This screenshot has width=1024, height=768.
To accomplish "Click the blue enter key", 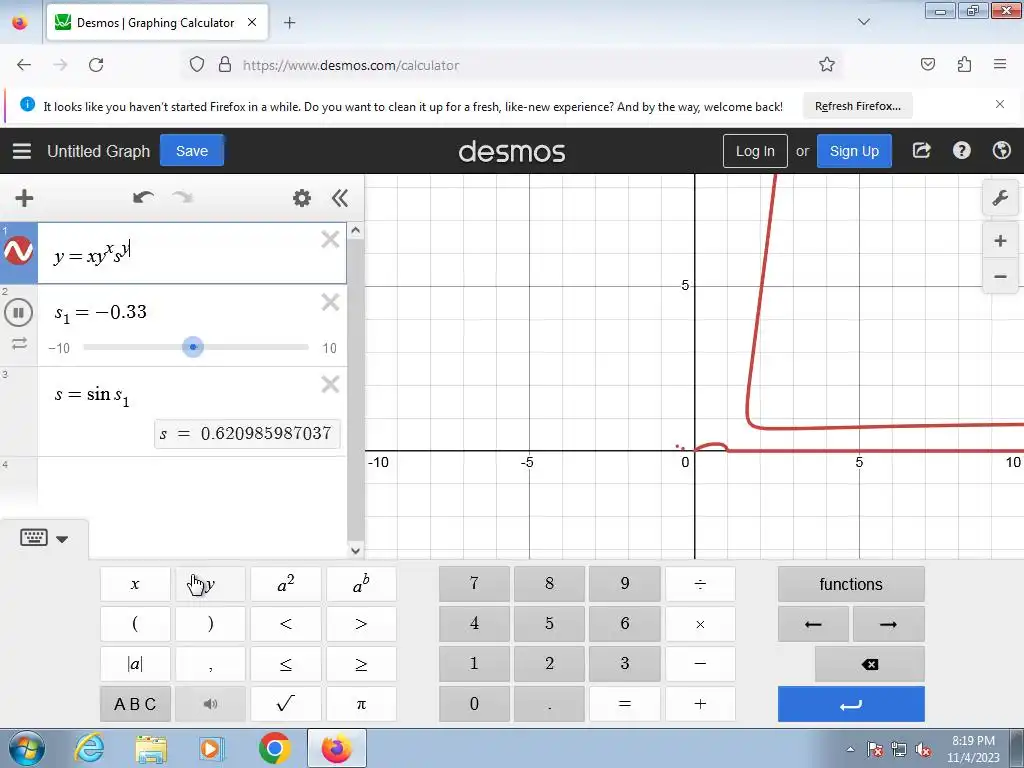I will pos(851,703).
